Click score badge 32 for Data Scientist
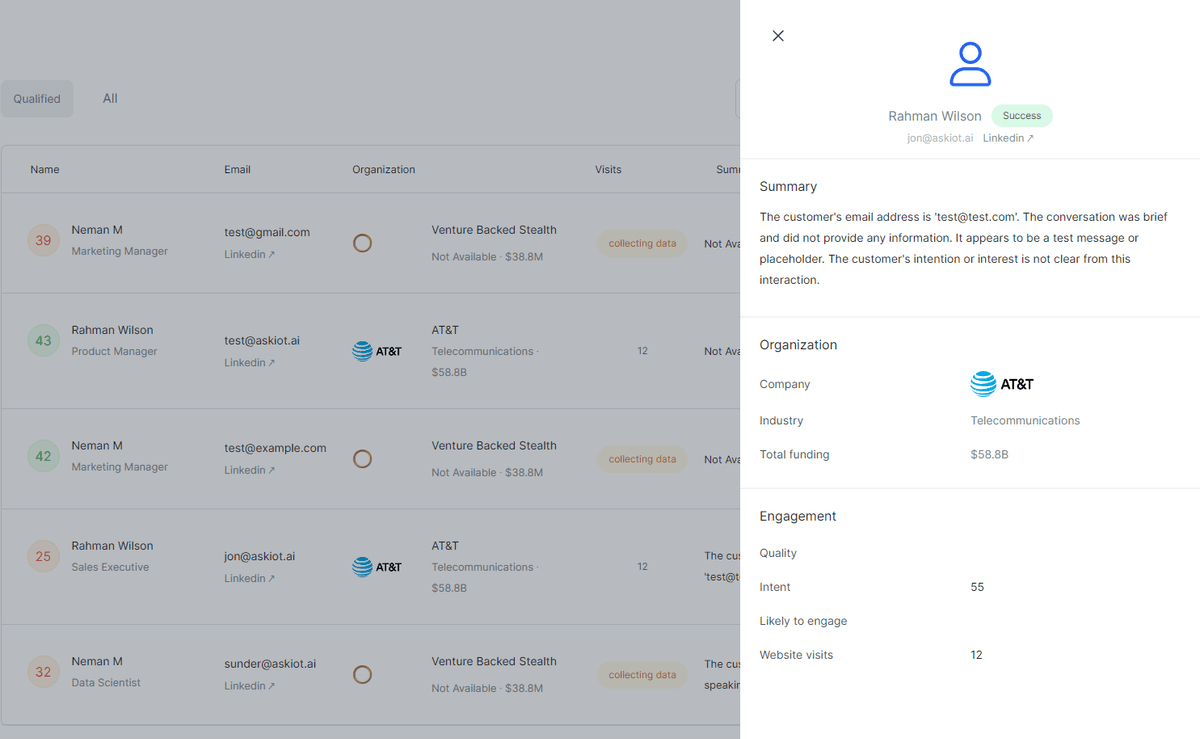 (x=43, y=672)
